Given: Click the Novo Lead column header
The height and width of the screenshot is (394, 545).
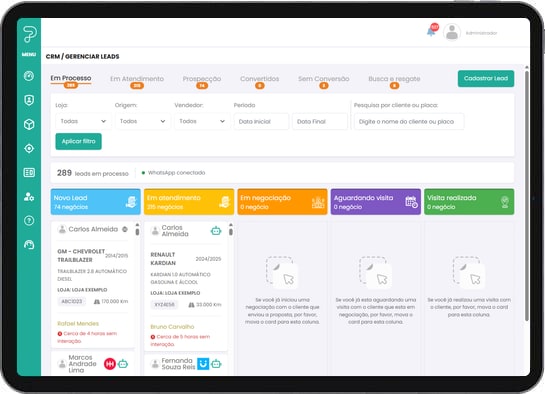Looking at the screenshot, I should click(x=95, y=202).
